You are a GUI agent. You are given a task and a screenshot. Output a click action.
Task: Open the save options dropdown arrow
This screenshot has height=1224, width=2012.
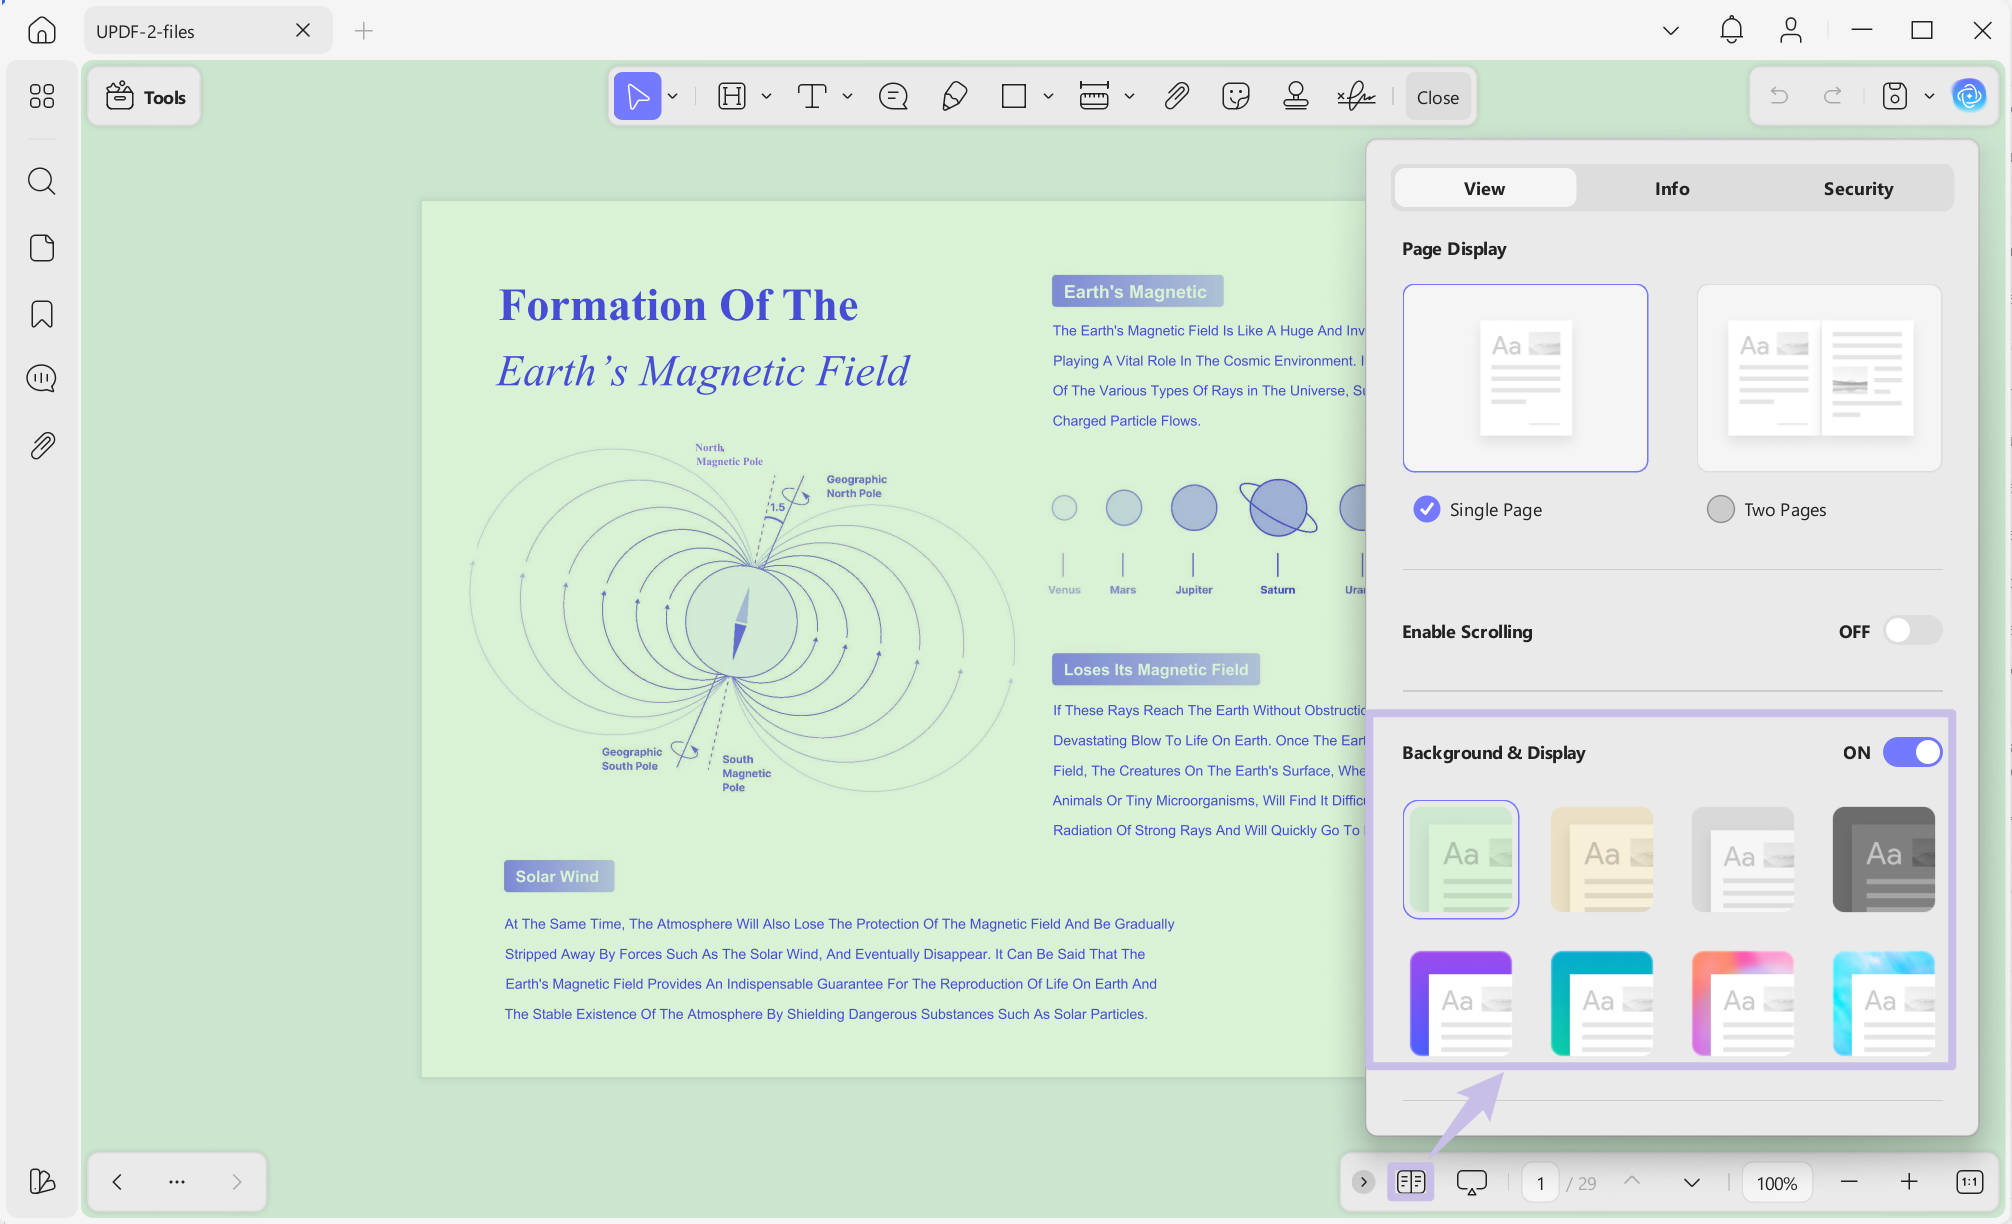click(1929, 96)
